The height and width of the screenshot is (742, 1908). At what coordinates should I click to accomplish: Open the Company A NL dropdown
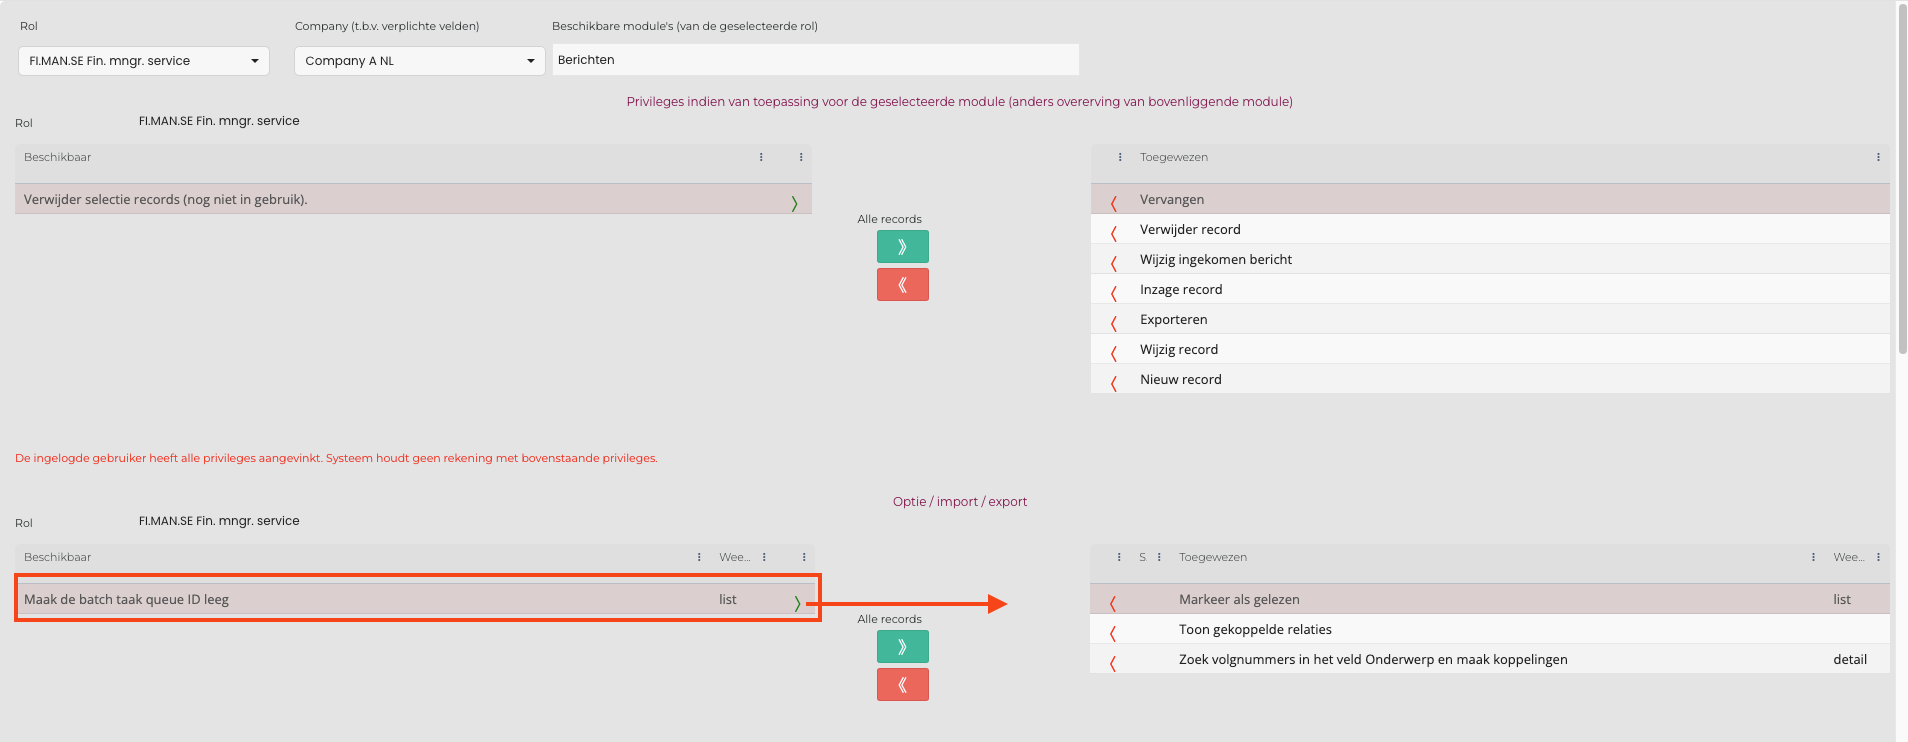pyautogui.click(x=419, y=61)
